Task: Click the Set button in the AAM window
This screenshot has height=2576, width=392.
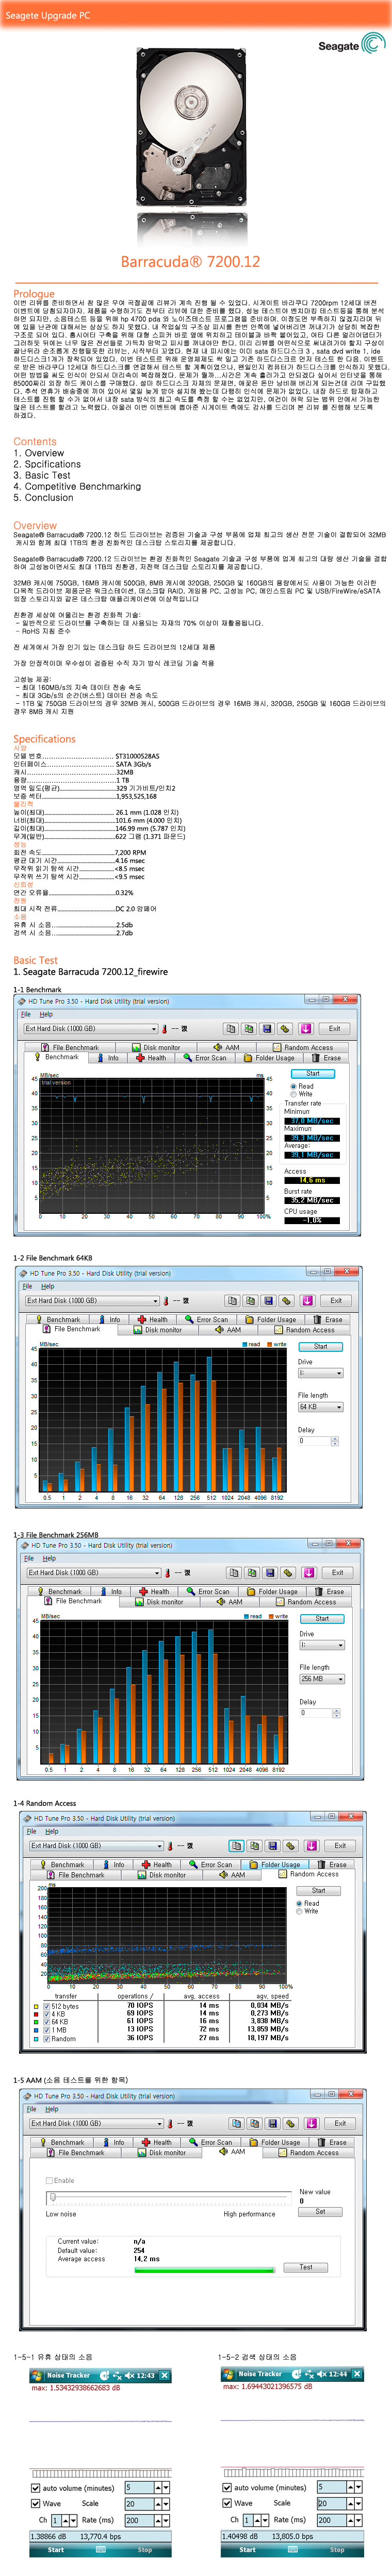Action: point(320,2211)
